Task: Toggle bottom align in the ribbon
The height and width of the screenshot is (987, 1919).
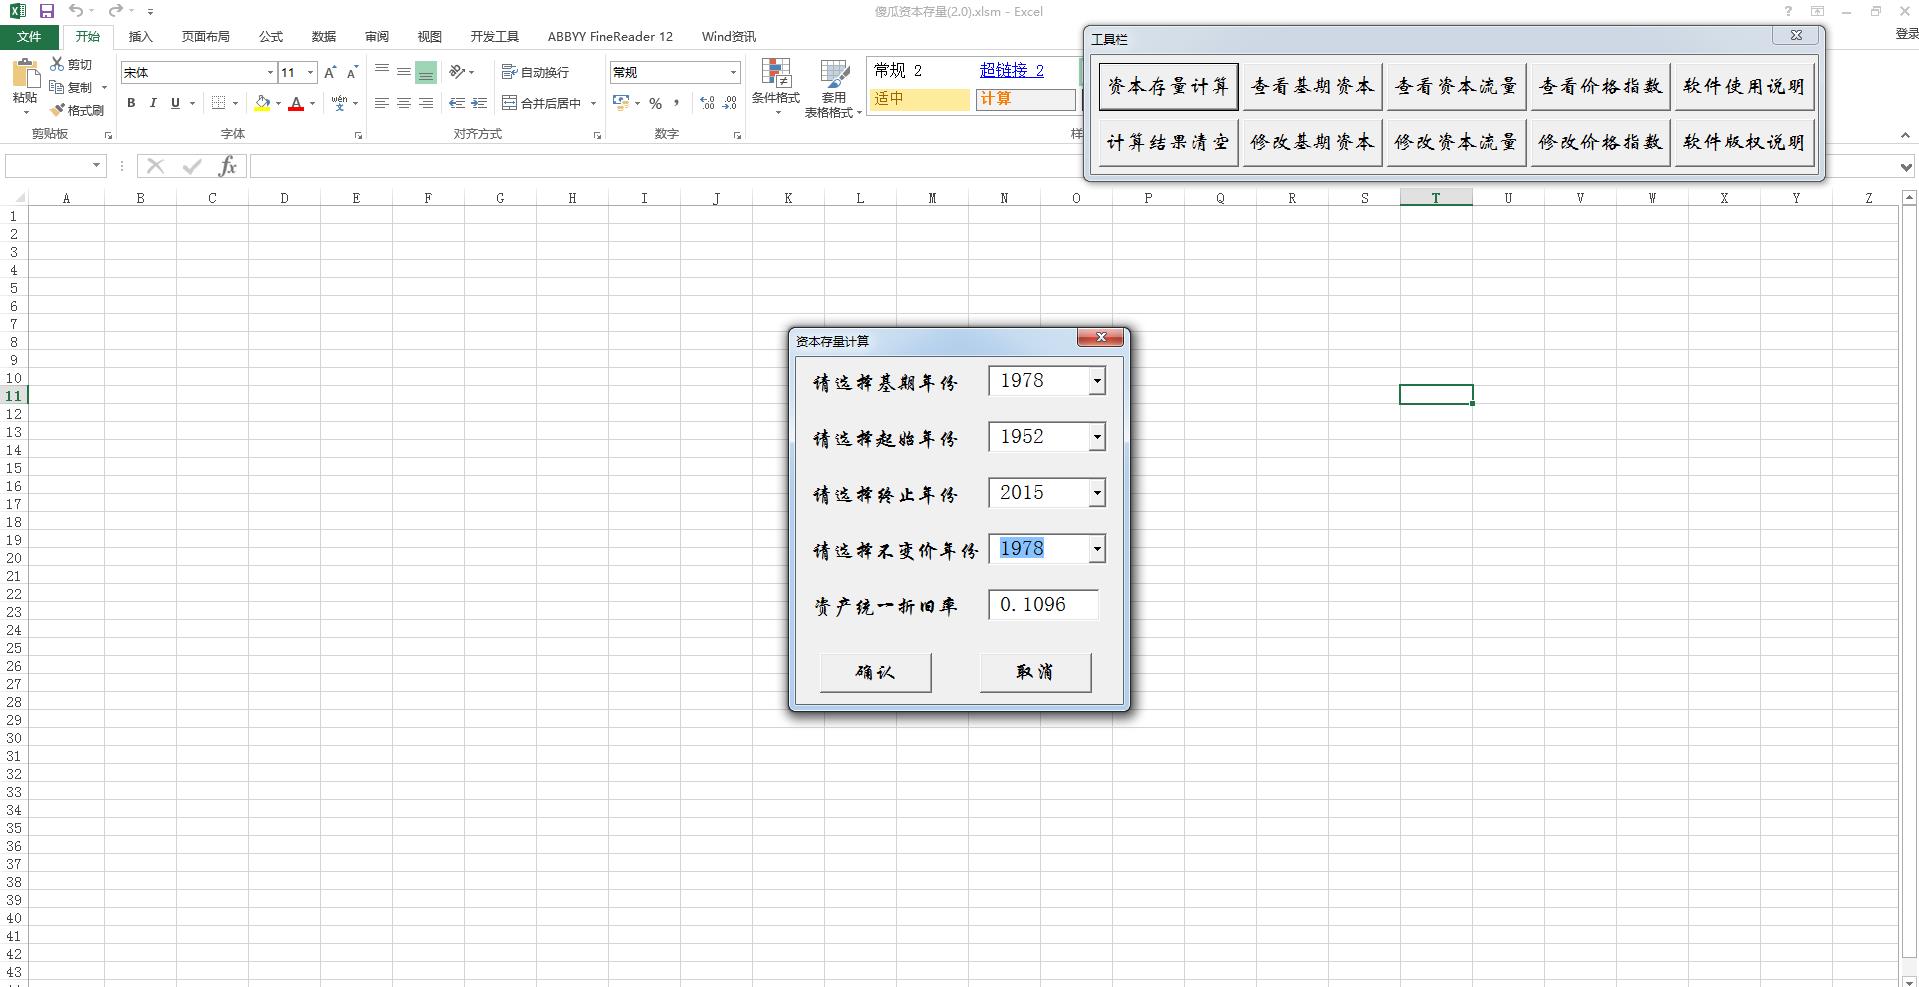Action: (426, 72)
